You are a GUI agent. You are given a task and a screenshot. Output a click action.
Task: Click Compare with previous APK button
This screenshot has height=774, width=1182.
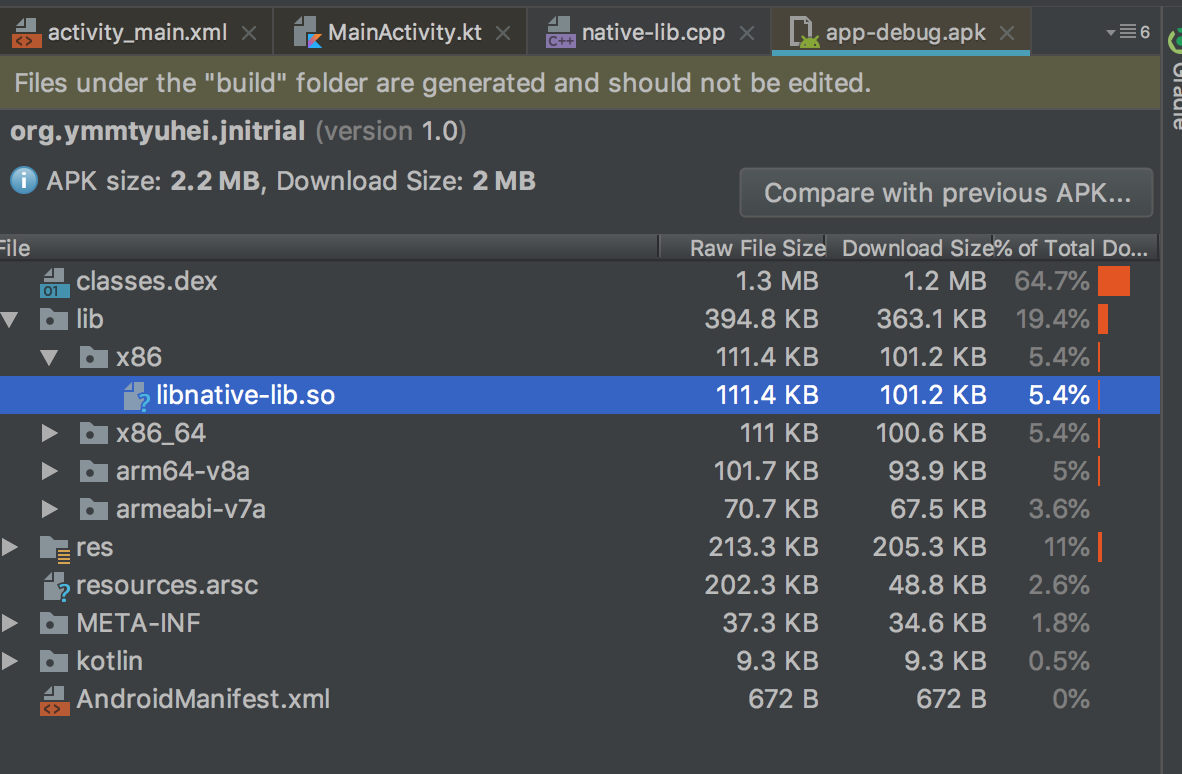point(945,192)
